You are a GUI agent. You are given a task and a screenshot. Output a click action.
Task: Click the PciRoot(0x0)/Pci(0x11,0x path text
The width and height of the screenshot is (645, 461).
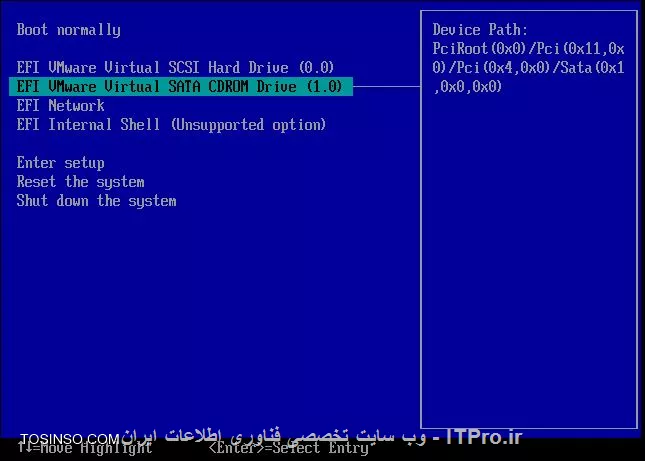click(528, 49)
